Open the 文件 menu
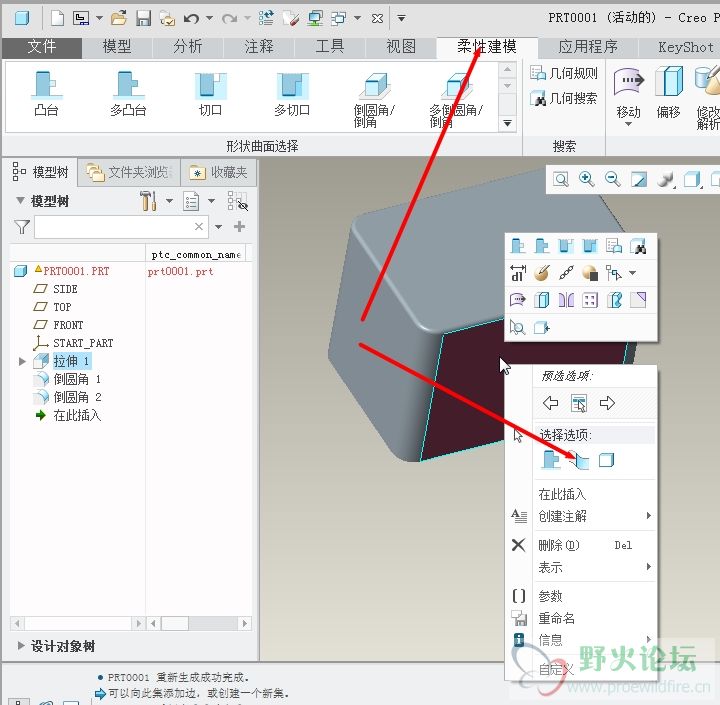Screen dimensions: 720x705 42,47
